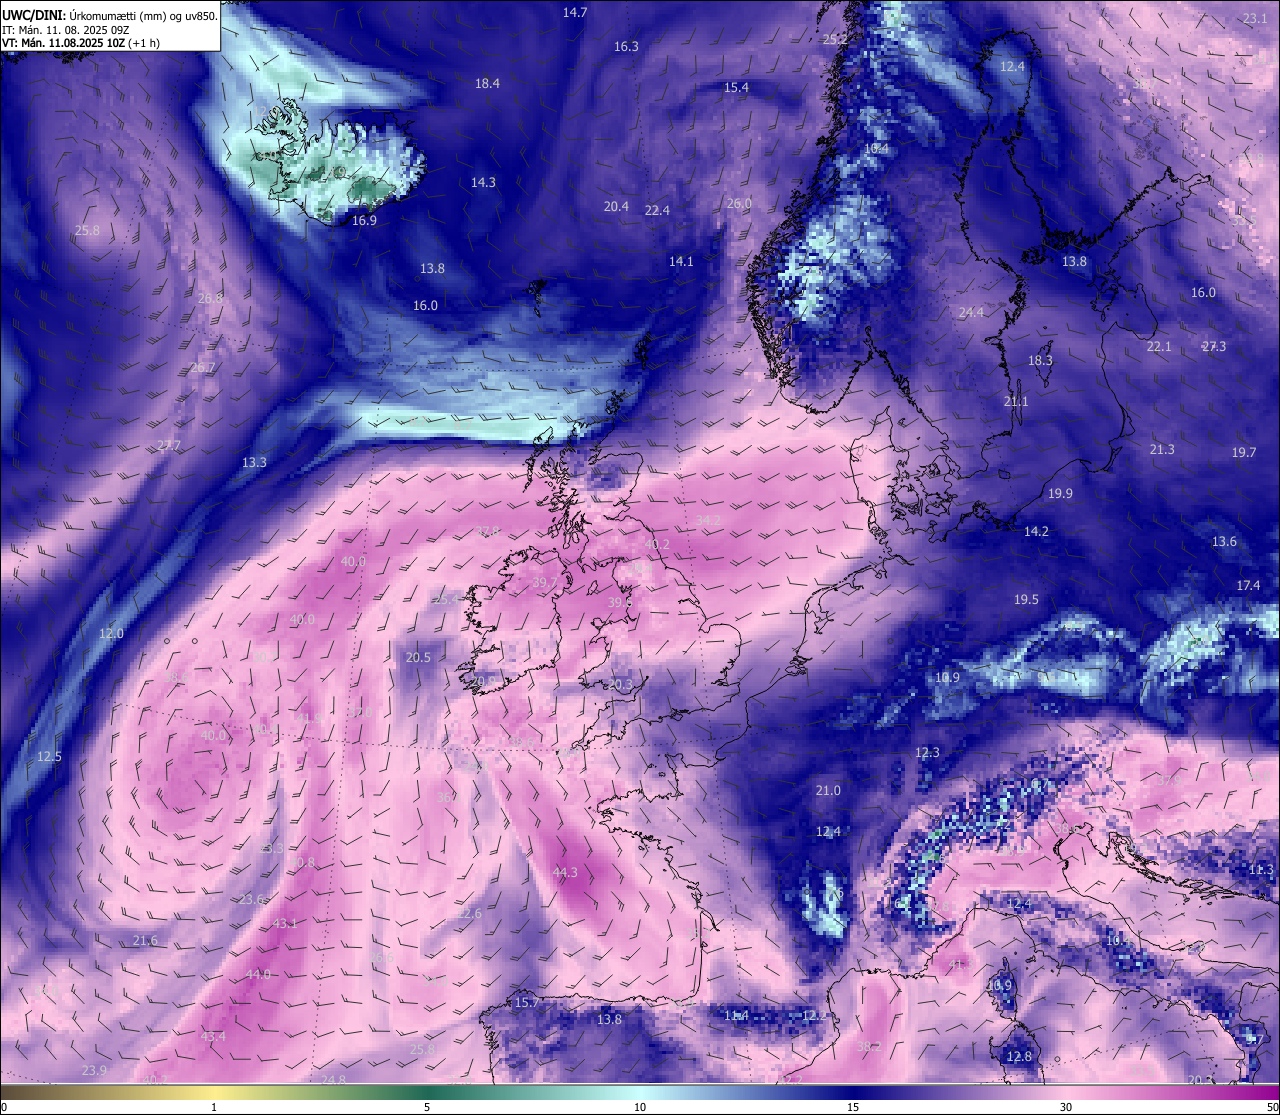Click the 19.5 value over Germany

pos(1026,600)
